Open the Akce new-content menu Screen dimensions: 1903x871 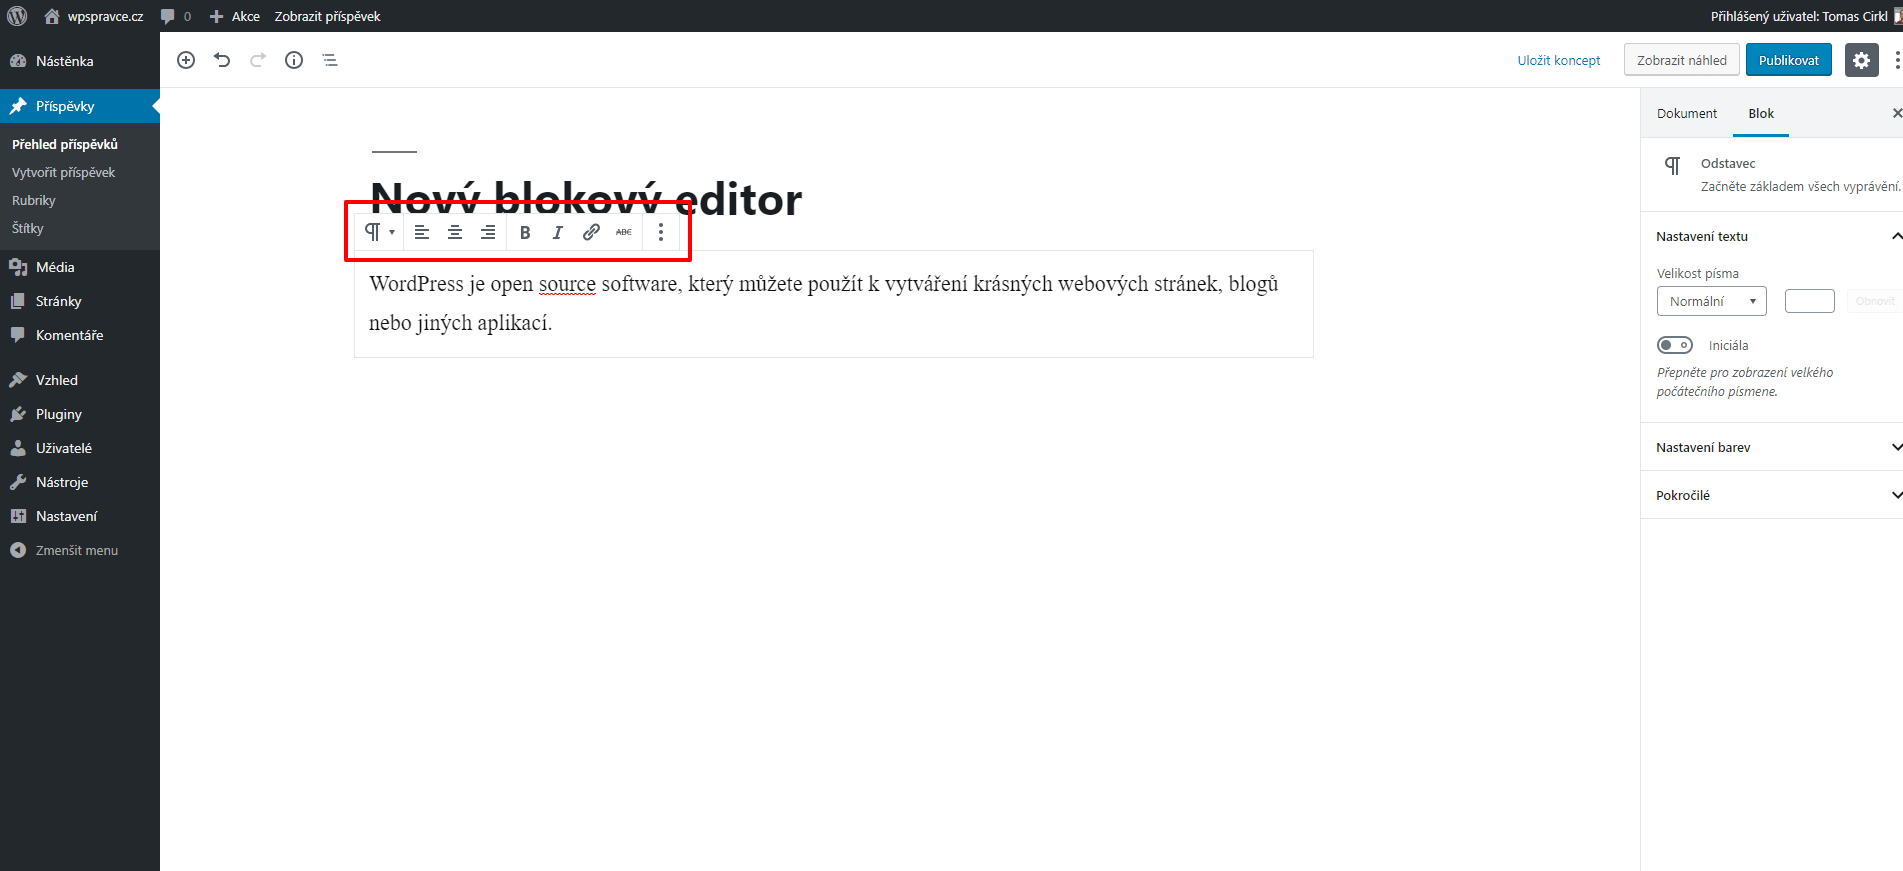[x=235, y=16]
